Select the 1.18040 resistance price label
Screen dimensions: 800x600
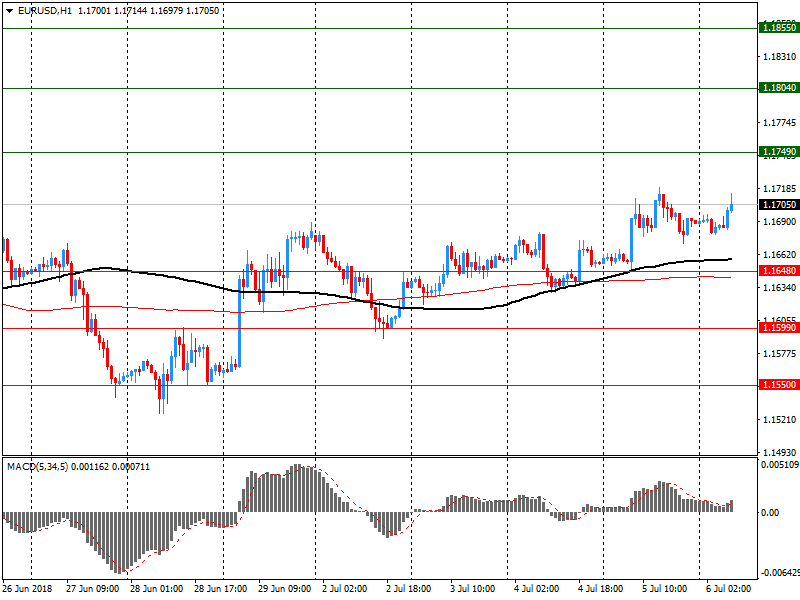(x=778, y=88)
